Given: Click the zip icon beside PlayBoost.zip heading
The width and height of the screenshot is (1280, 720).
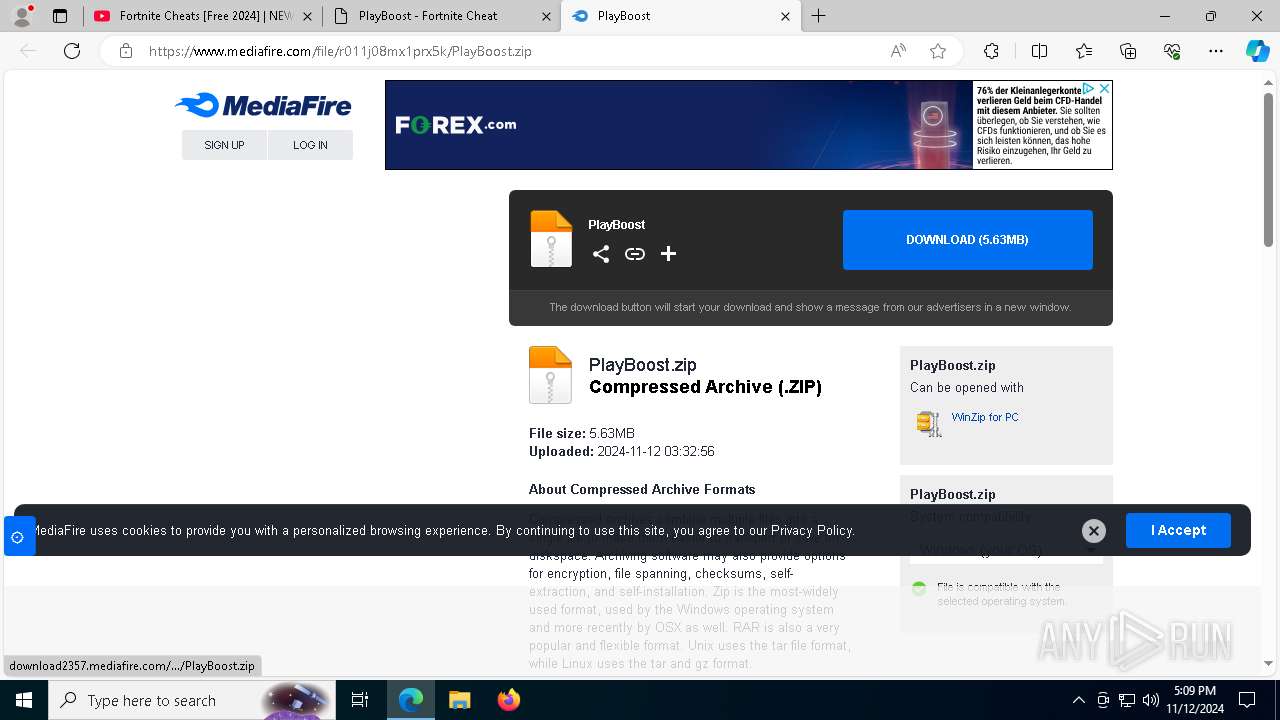Looking at the screenshot, I should [550, 375].
